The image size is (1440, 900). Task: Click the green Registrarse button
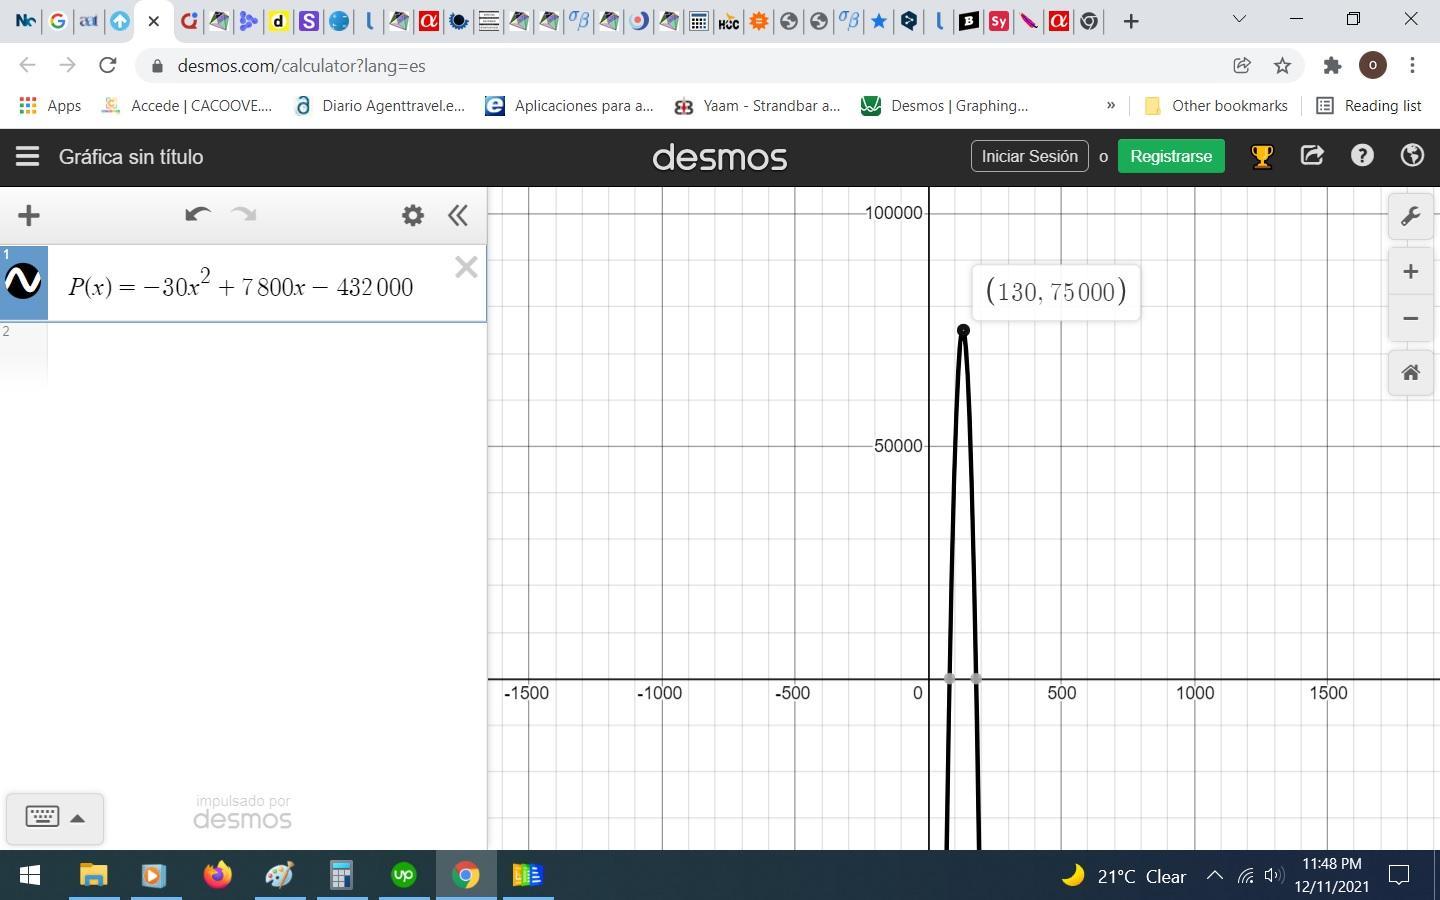click(x=1170, y=156)
